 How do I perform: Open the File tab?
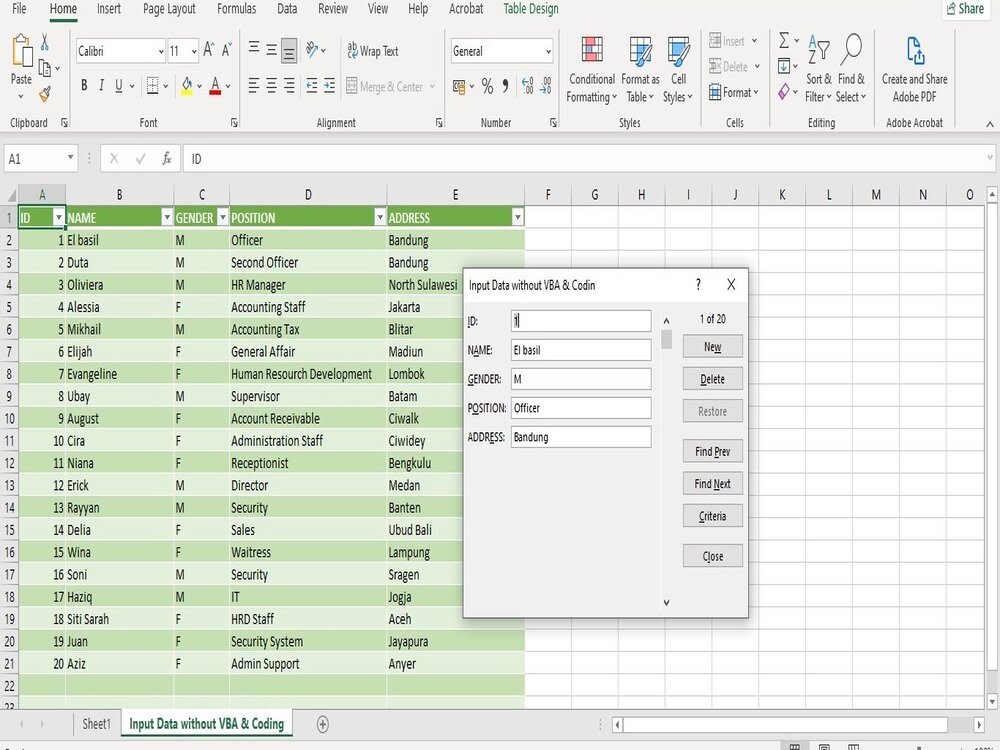[x=19, y=9]
